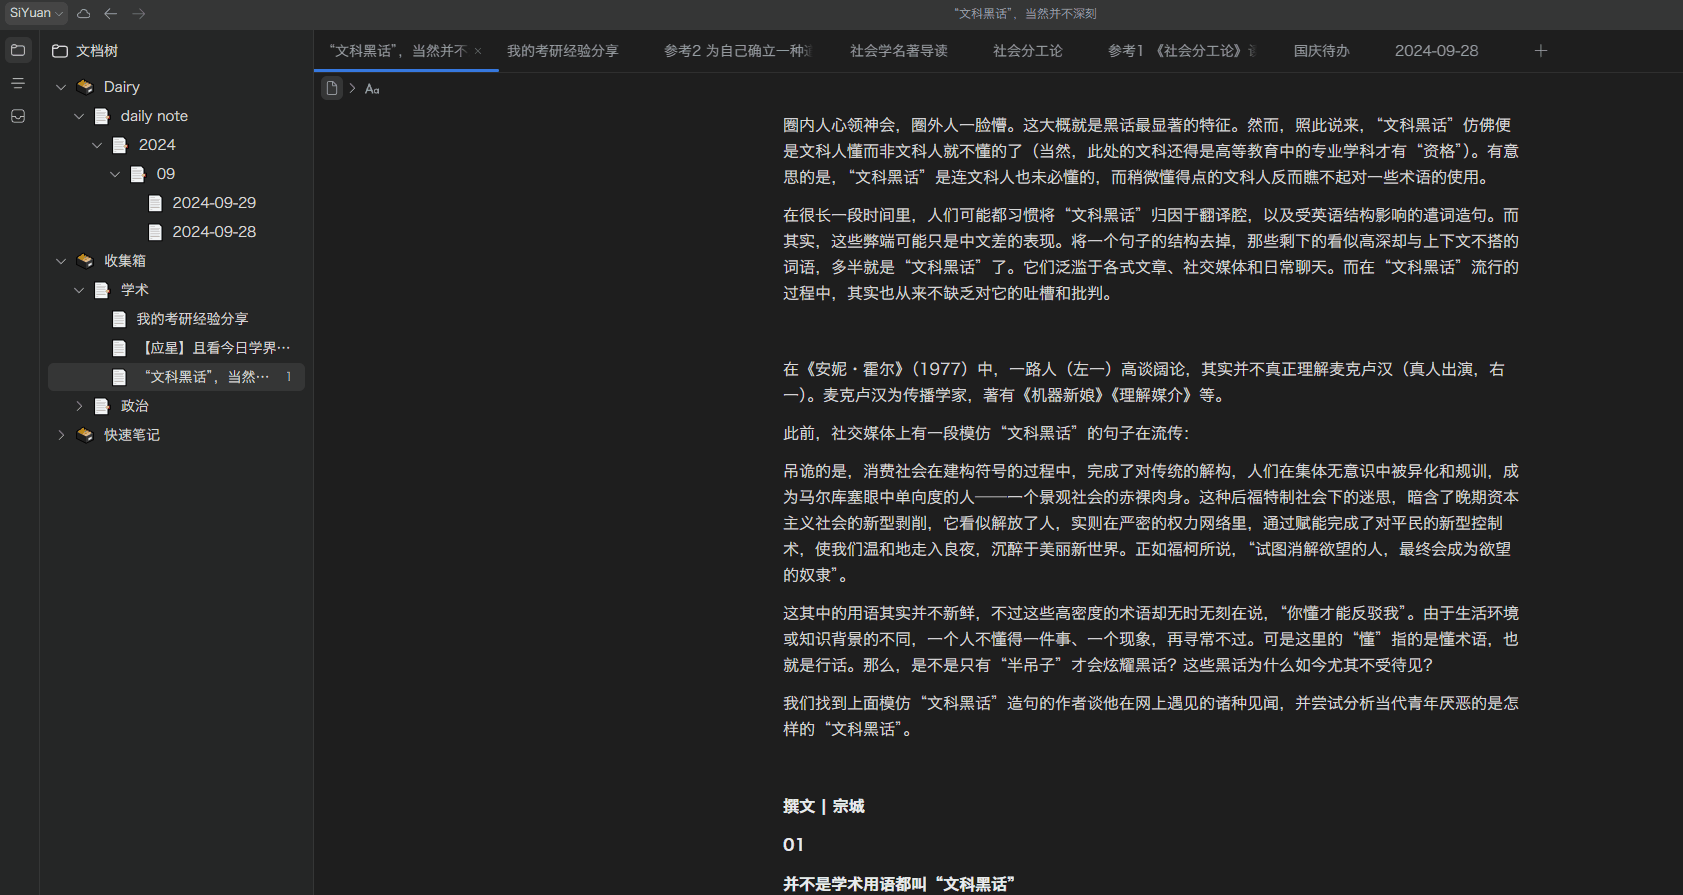Go back with the left arrow

[x=111, y=13]
